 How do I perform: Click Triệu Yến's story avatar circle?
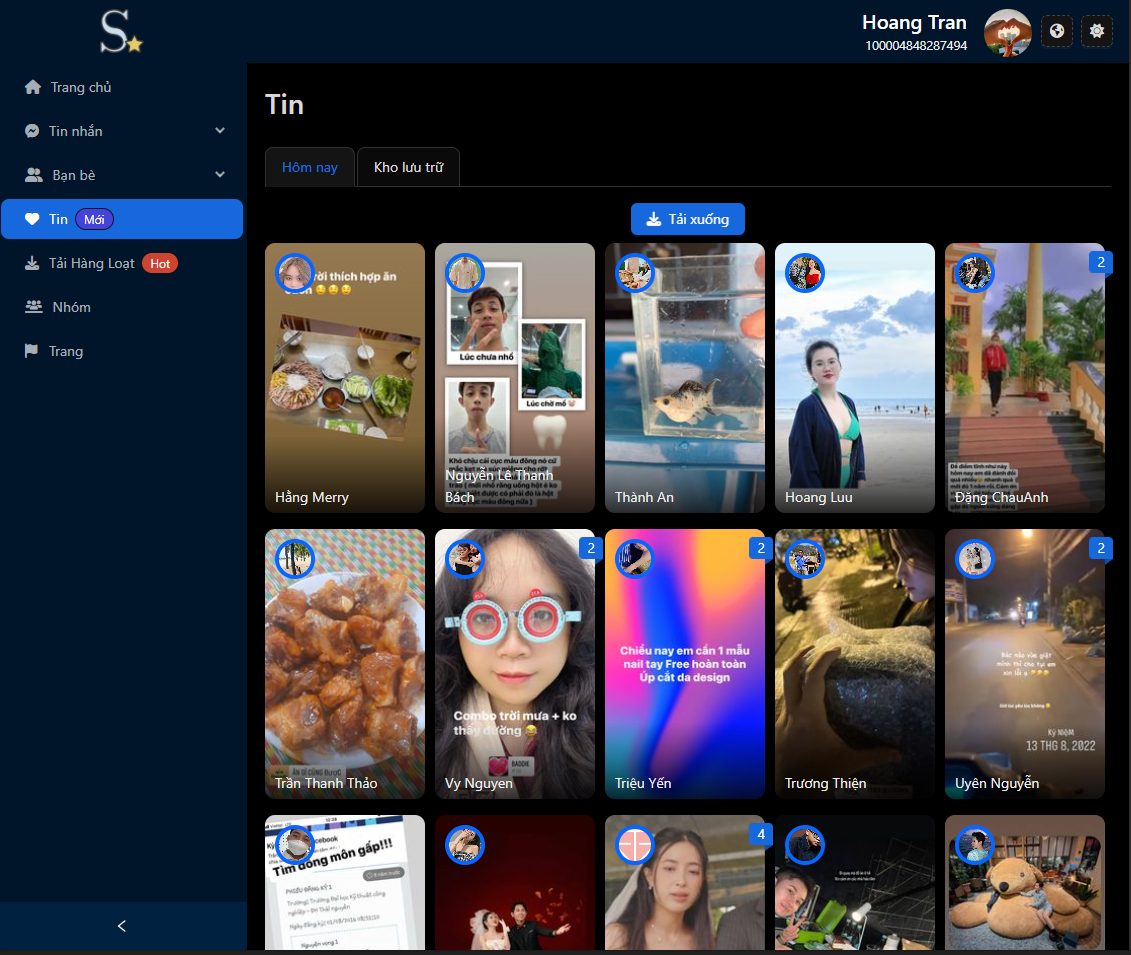(635, 558)
